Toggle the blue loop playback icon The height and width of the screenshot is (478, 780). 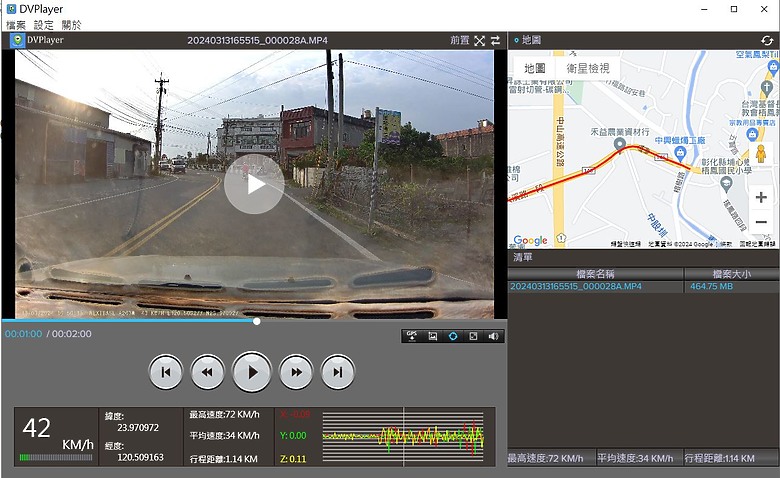pos(453,336)
